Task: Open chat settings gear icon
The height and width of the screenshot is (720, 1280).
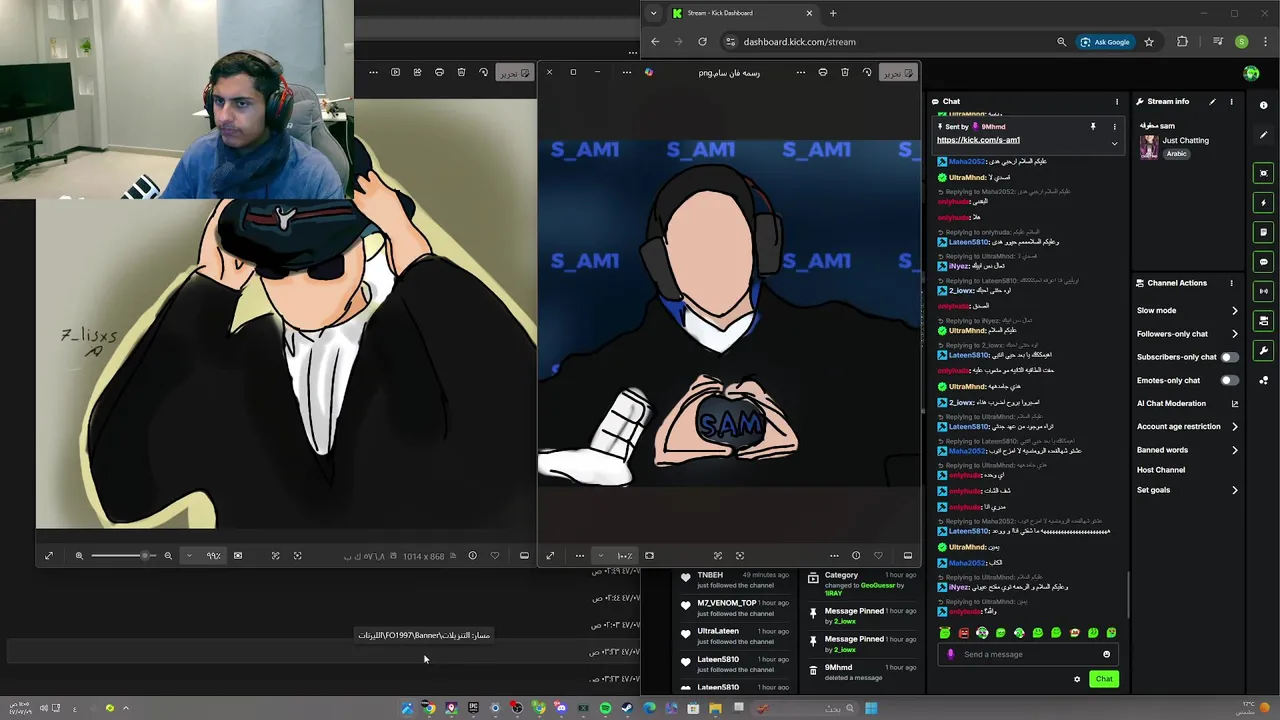Action: 1077,679
